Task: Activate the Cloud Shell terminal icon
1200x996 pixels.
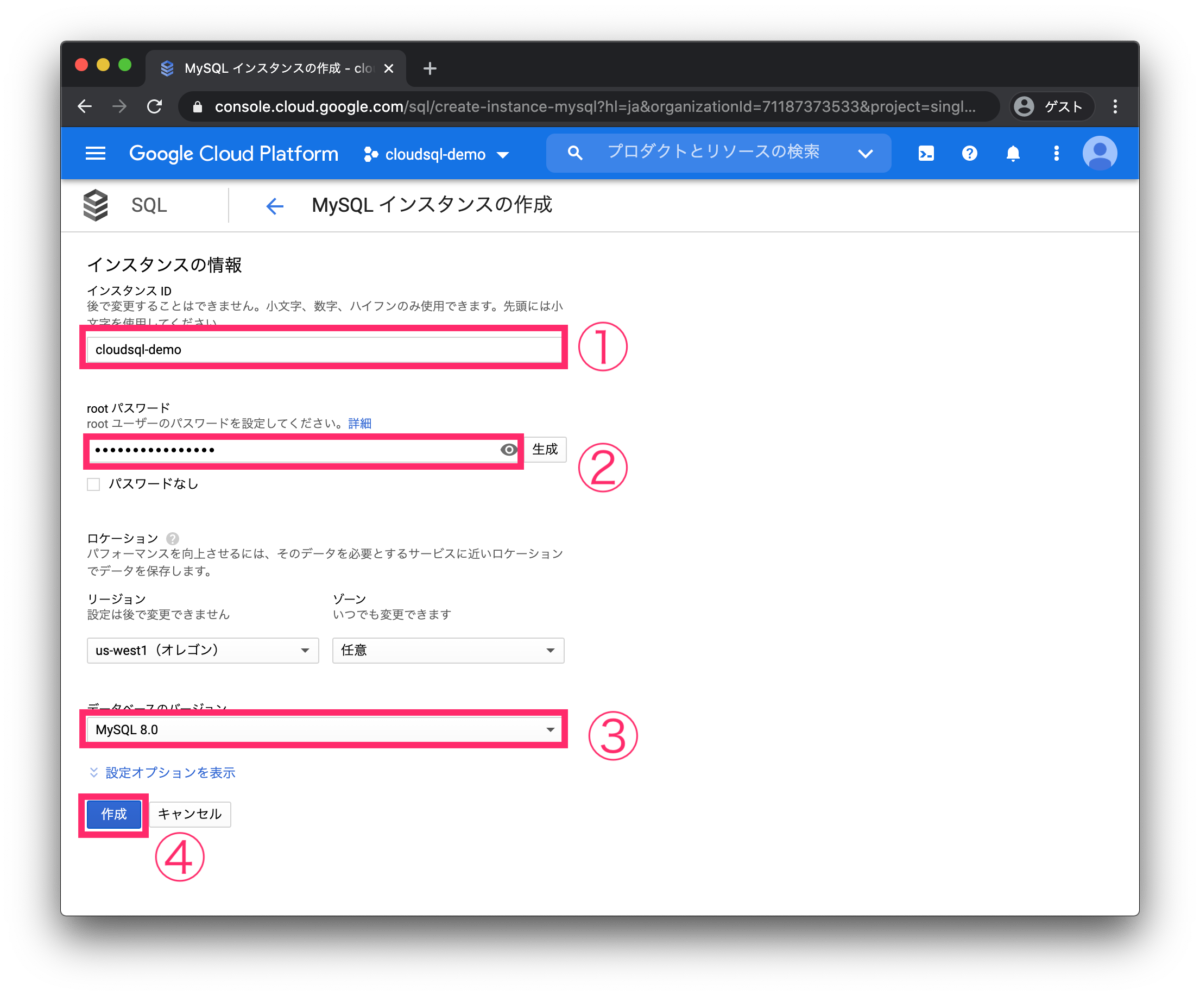Action: tap(925, 153)
